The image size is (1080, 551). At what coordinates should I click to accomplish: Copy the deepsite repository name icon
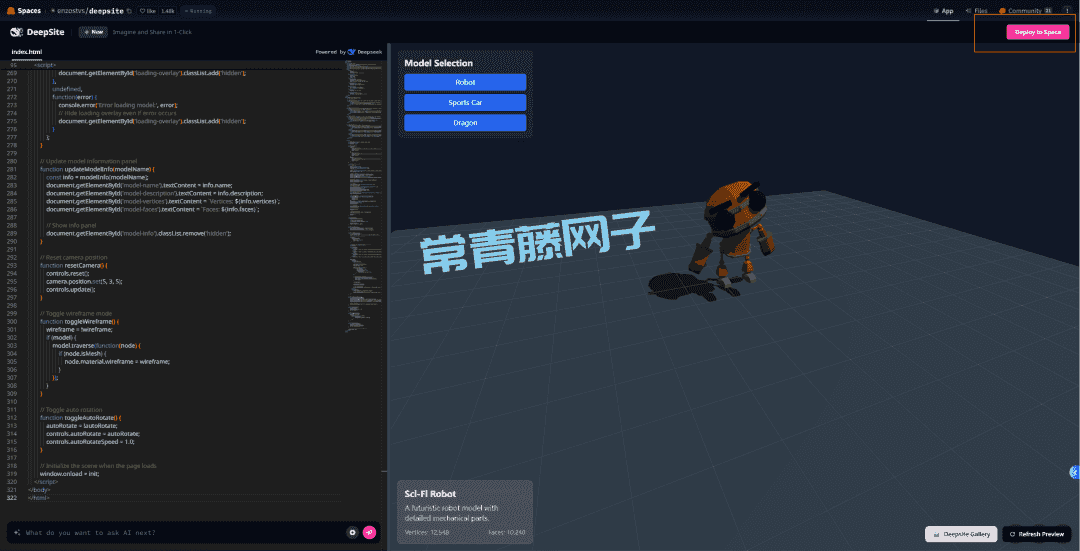click(129, 11)
